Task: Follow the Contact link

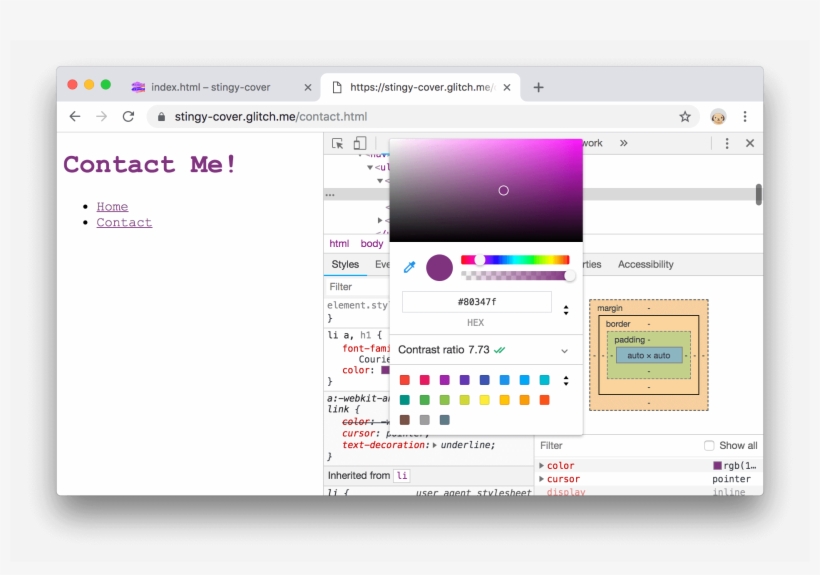Action: [124, 222]
